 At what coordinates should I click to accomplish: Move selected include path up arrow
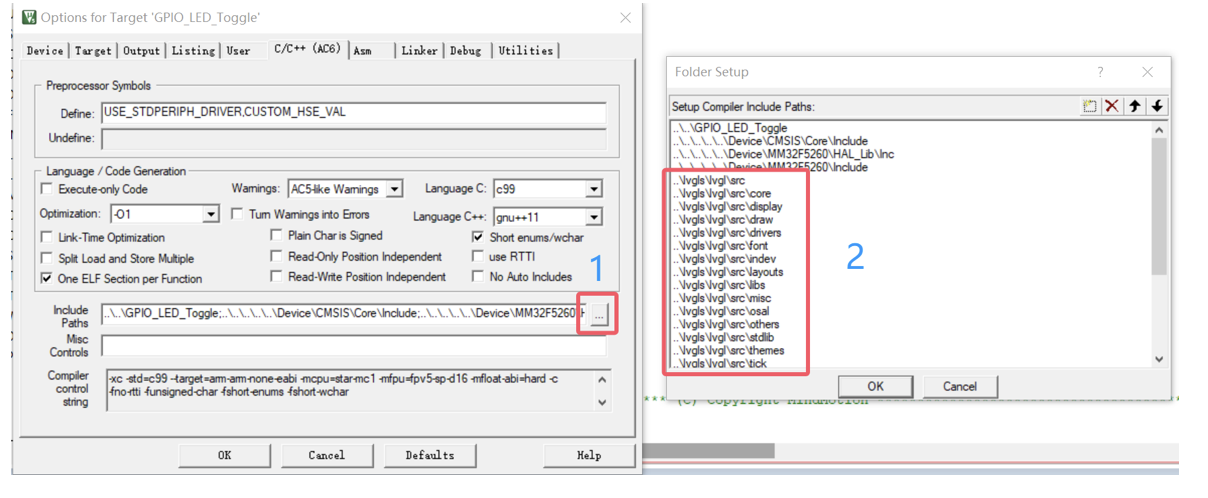coord(1135,106)
